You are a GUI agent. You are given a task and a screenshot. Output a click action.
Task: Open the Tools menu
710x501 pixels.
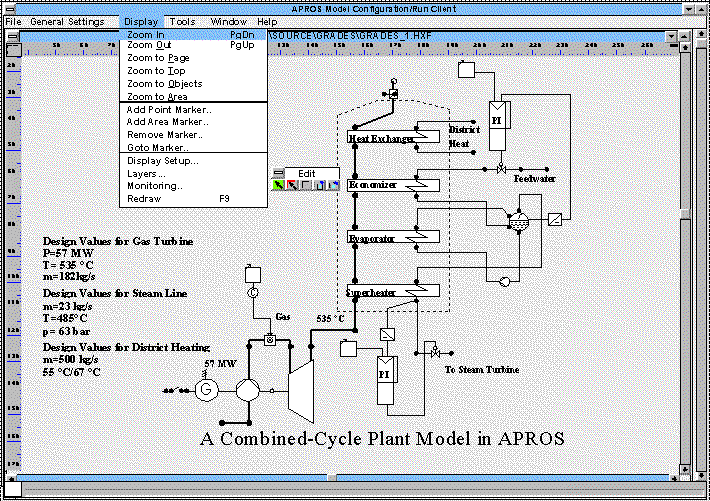(182, 22)
